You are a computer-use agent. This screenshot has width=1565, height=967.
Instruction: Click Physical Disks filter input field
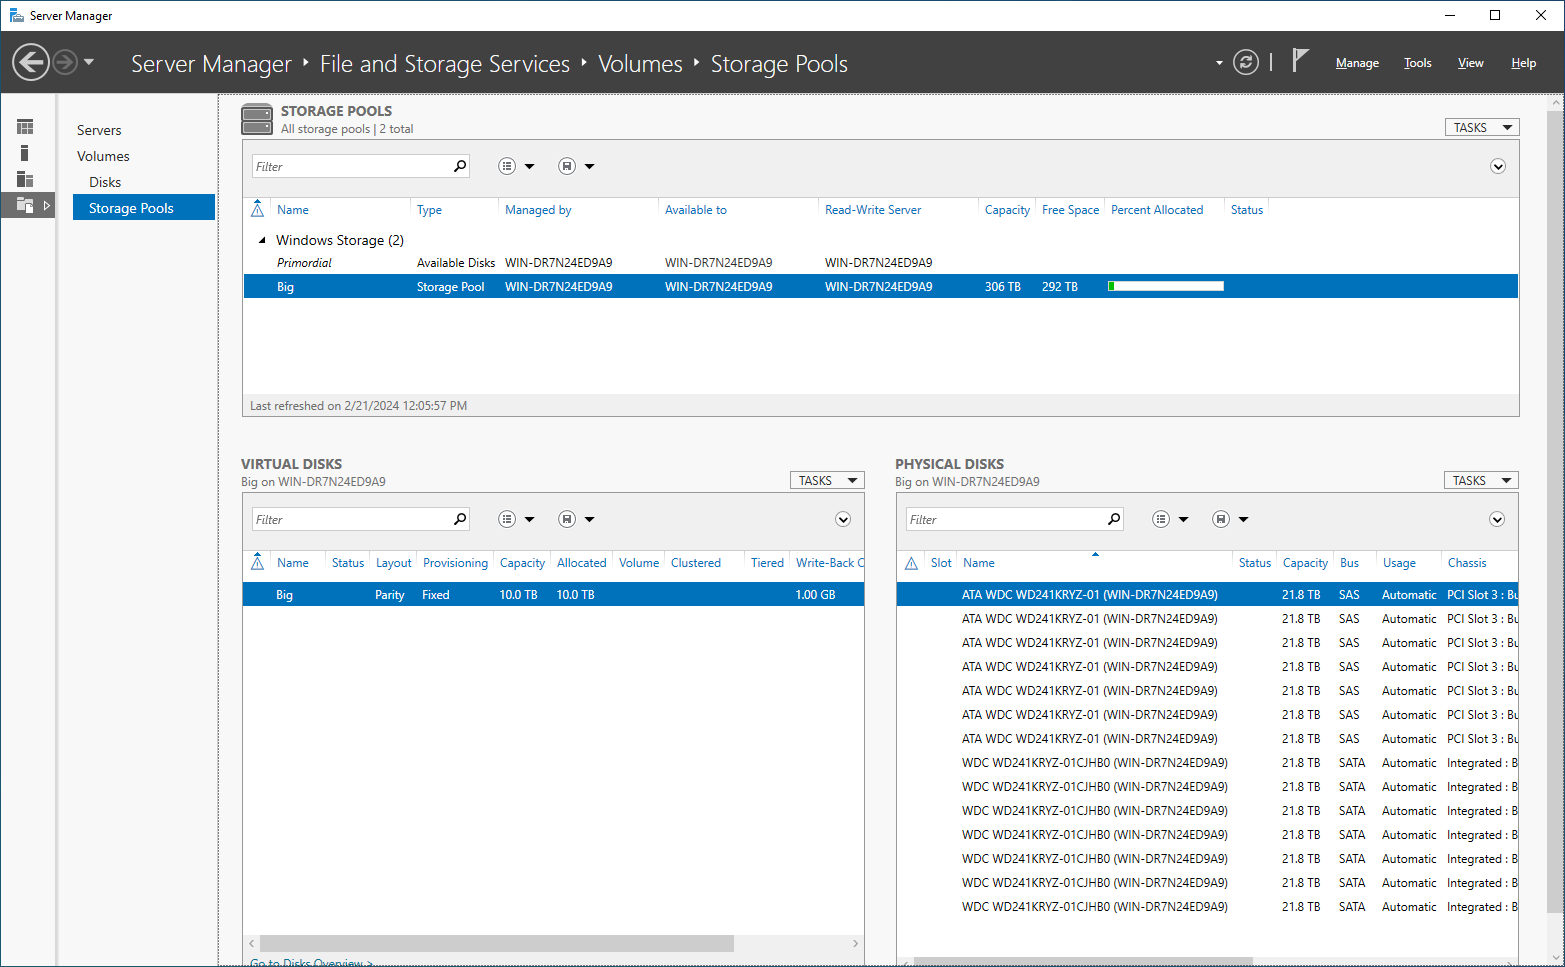pos(1004,519)
